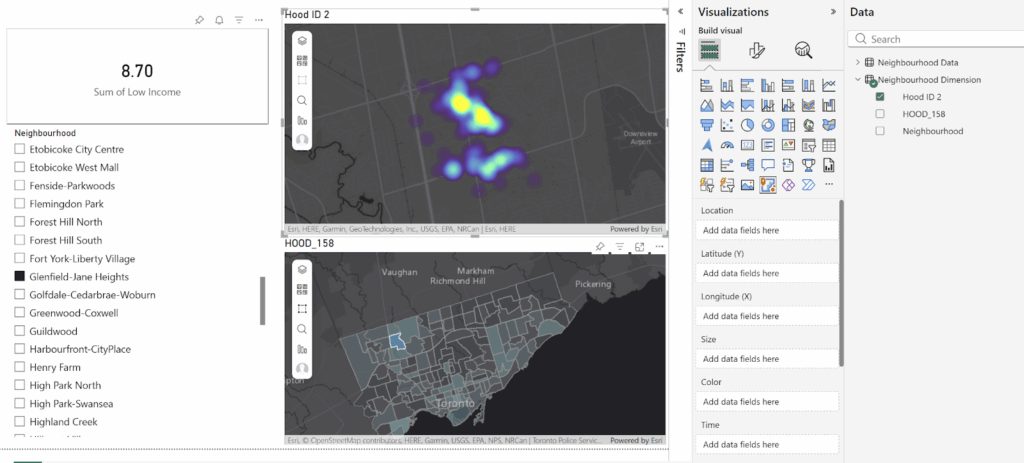Uncheck the Hood ID 2 field
Viewport: 1024px width, 463px height.
(880, 97)
